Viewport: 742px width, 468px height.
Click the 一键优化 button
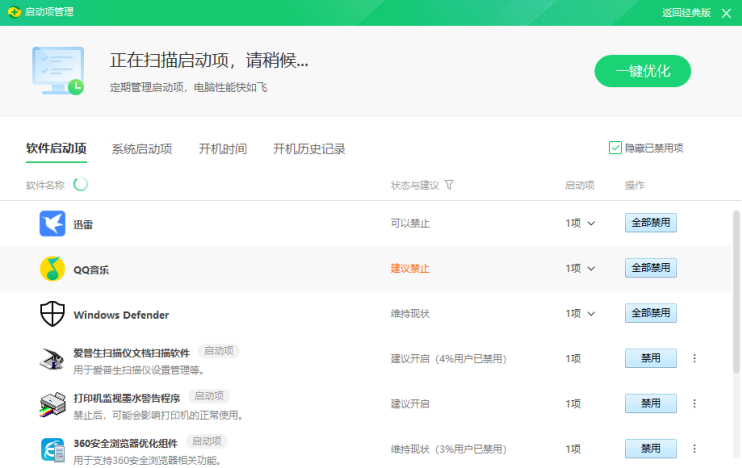643,71
